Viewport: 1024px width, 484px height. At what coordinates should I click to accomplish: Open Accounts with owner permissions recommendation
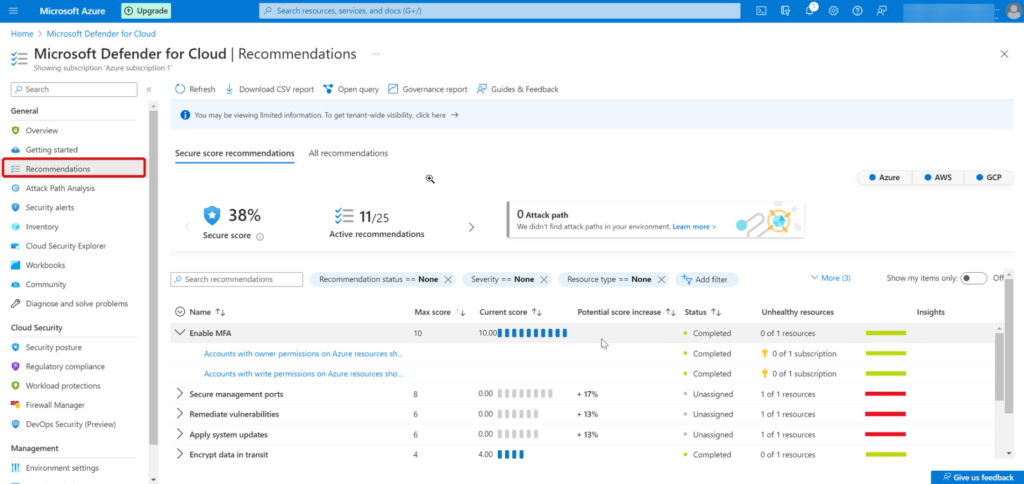point(303,354)
